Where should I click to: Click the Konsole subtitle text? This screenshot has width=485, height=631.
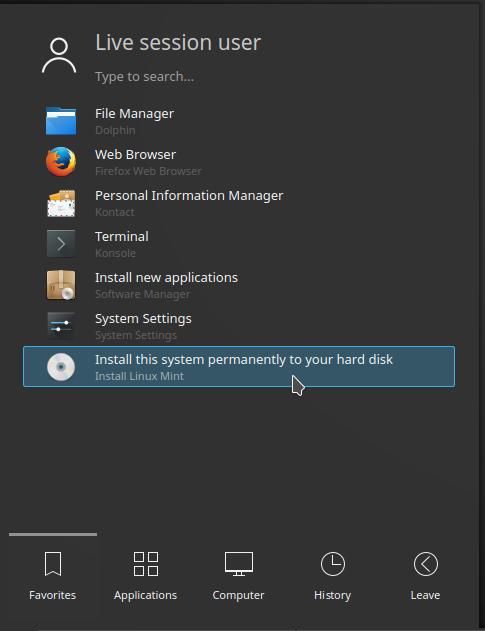click(x=115, y=254)
